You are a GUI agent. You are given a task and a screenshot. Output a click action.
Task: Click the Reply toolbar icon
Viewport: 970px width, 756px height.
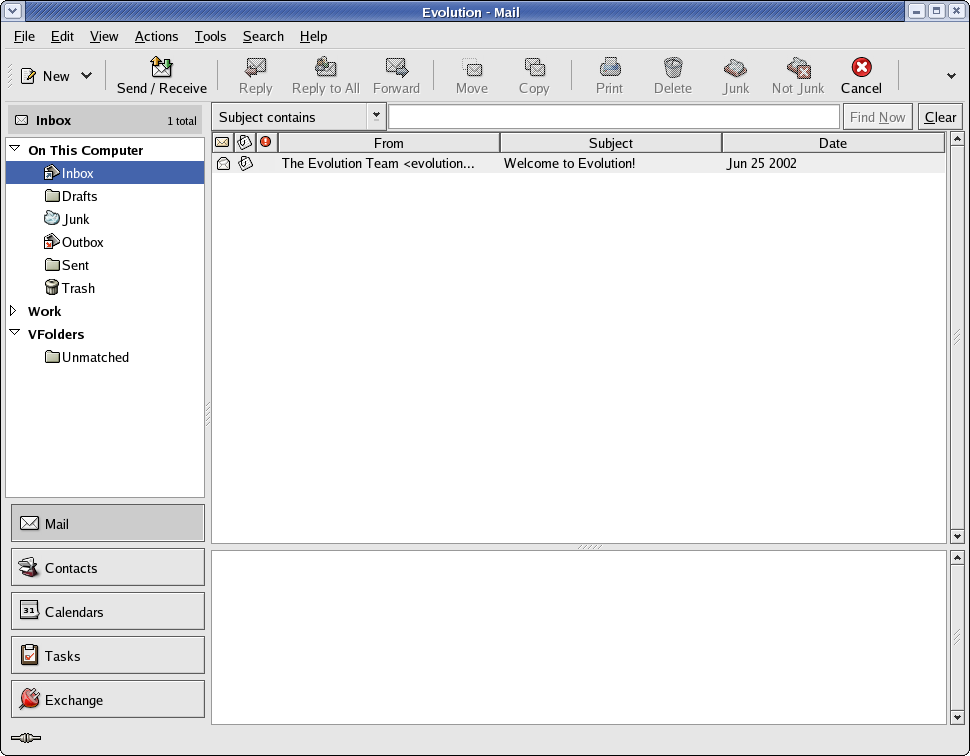coord(255,68)
